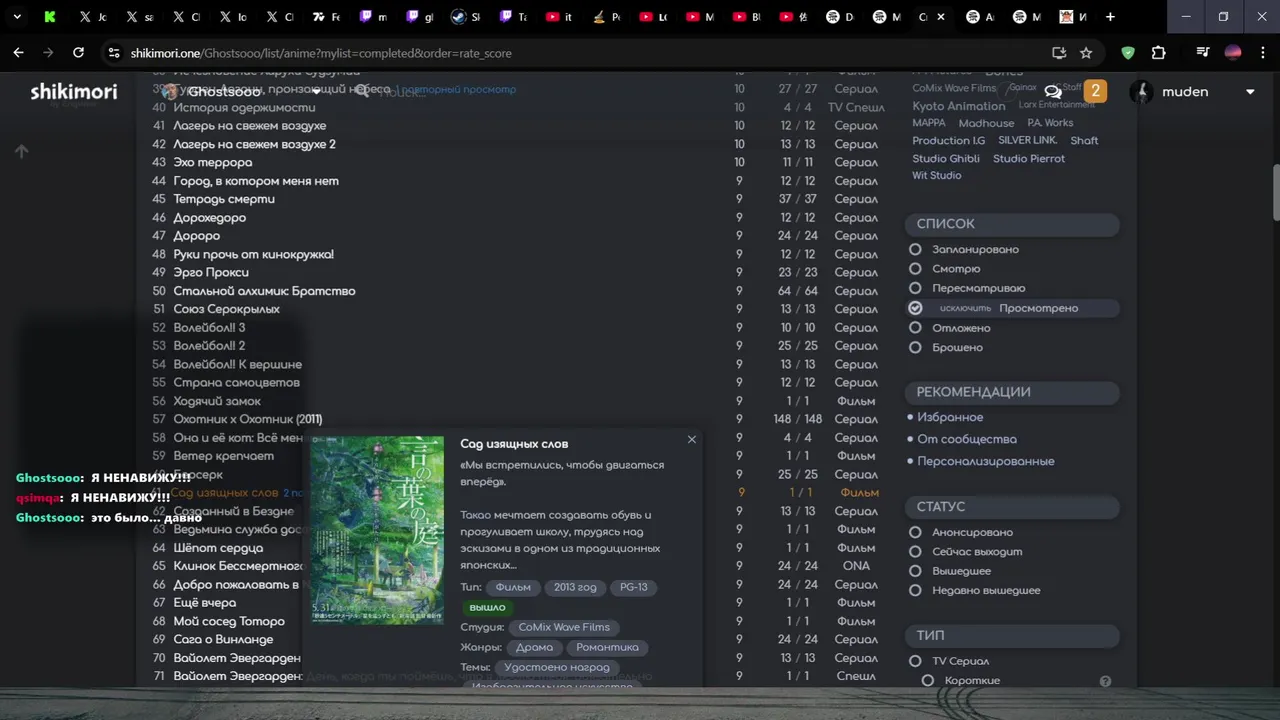Reload the current page
This screenshot has height=720, width=1280.
[x=78, y=53]
